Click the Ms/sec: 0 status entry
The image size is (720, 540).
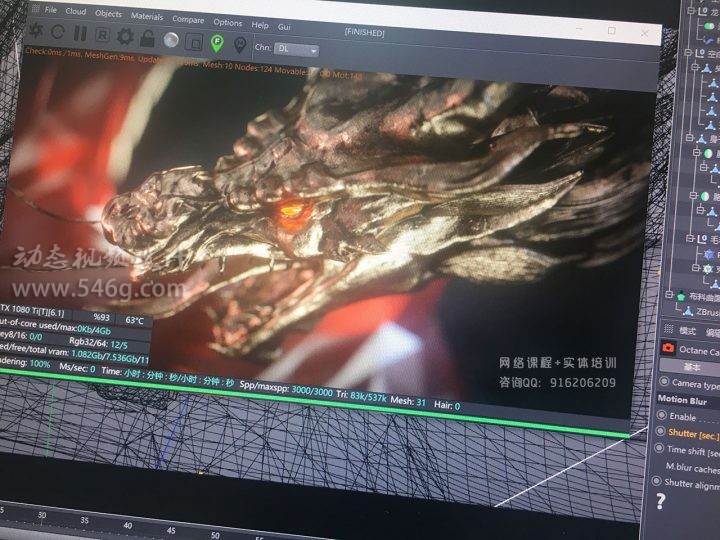point(77,368)
